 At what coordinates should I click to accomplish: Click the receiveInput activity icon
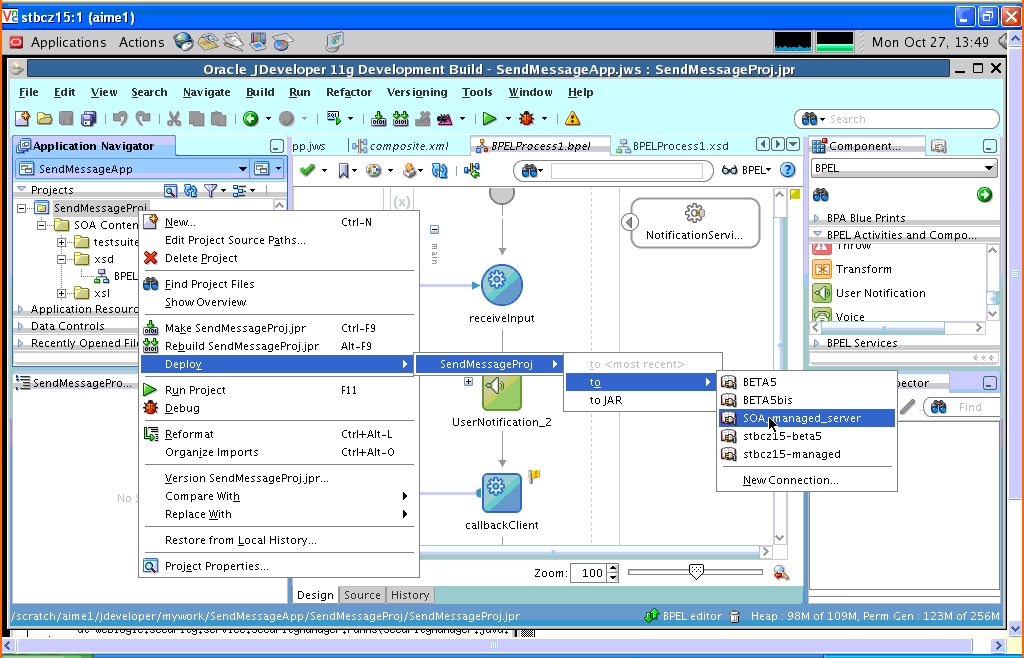pos(502,285)
